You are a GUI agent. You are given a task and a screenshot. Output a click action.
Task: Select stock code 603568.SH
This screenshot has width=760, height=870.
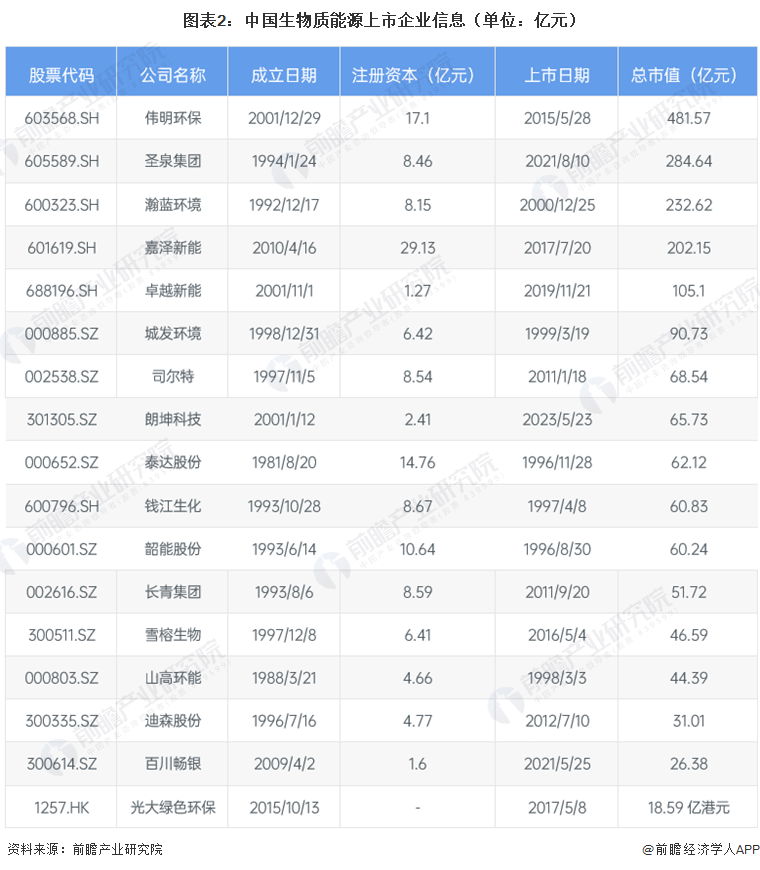pyautogui.click(x=62, y=118)
